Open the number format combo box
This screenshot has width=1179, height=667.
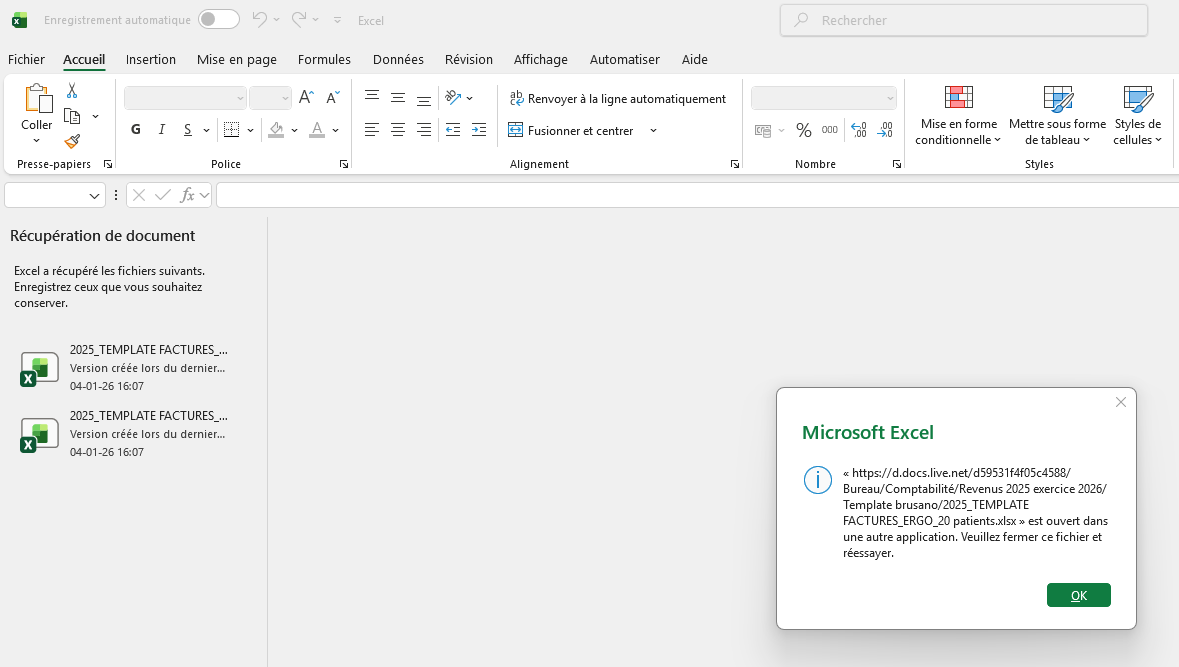tap(824, 98)
